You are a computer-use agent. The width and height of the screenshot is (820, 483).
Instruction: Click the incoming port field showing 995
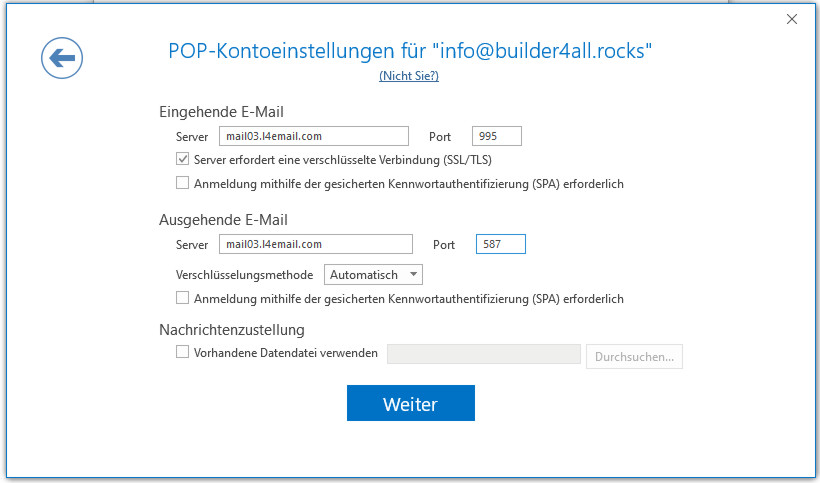(x=497, y=137)
